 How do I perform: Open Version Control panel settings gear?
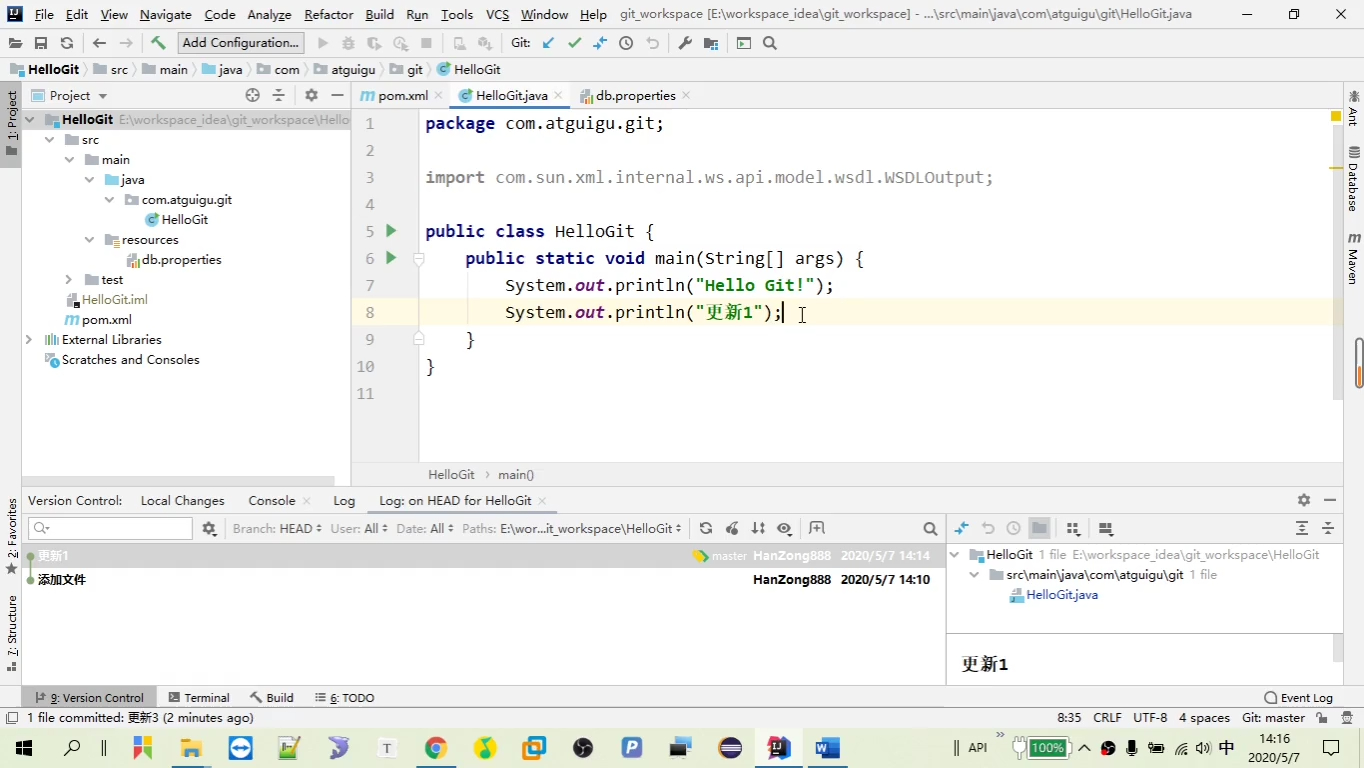pos(1304,500)
